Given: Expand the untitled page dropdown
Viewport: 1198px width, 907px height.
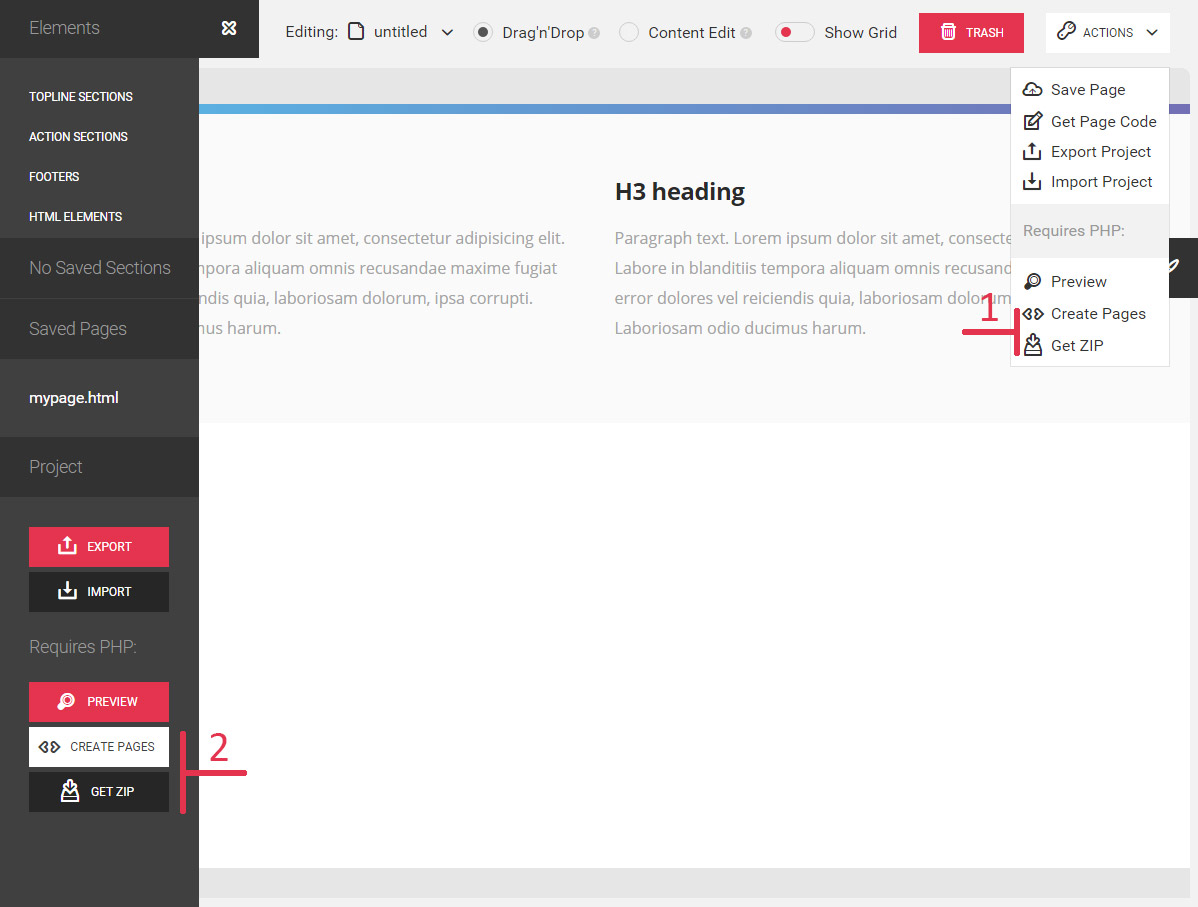Looking at the screenshot, I should point(447,32).
